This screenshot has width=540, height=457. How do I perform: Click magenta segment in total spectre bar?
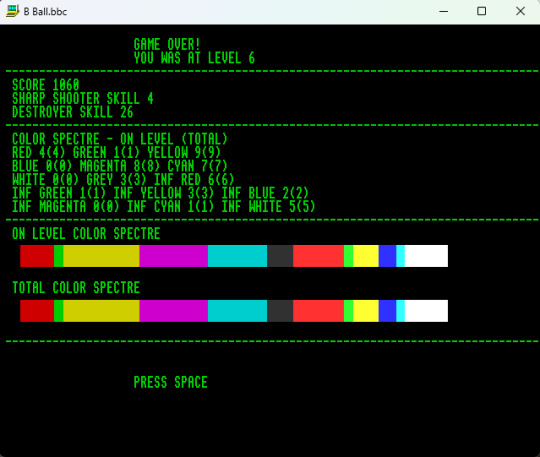point(174,311)
